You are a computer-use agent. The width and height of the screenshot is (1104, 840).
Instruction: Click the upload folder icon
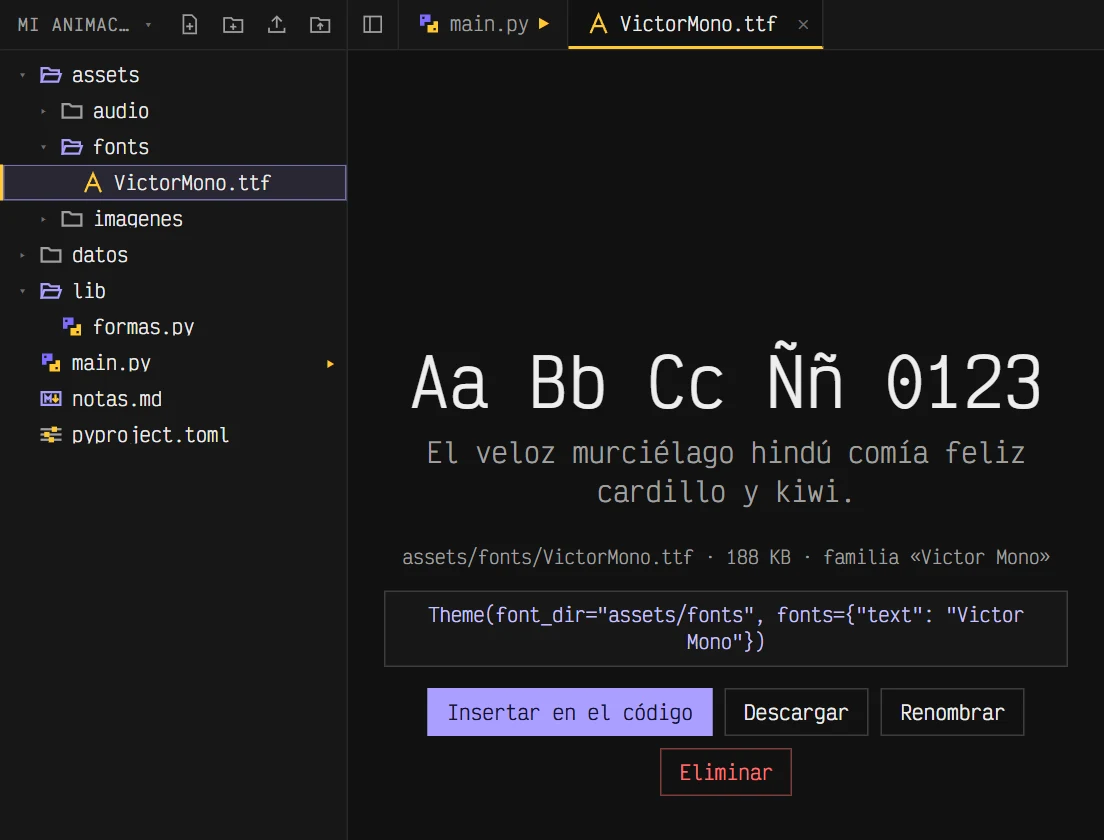coord(320,25)
